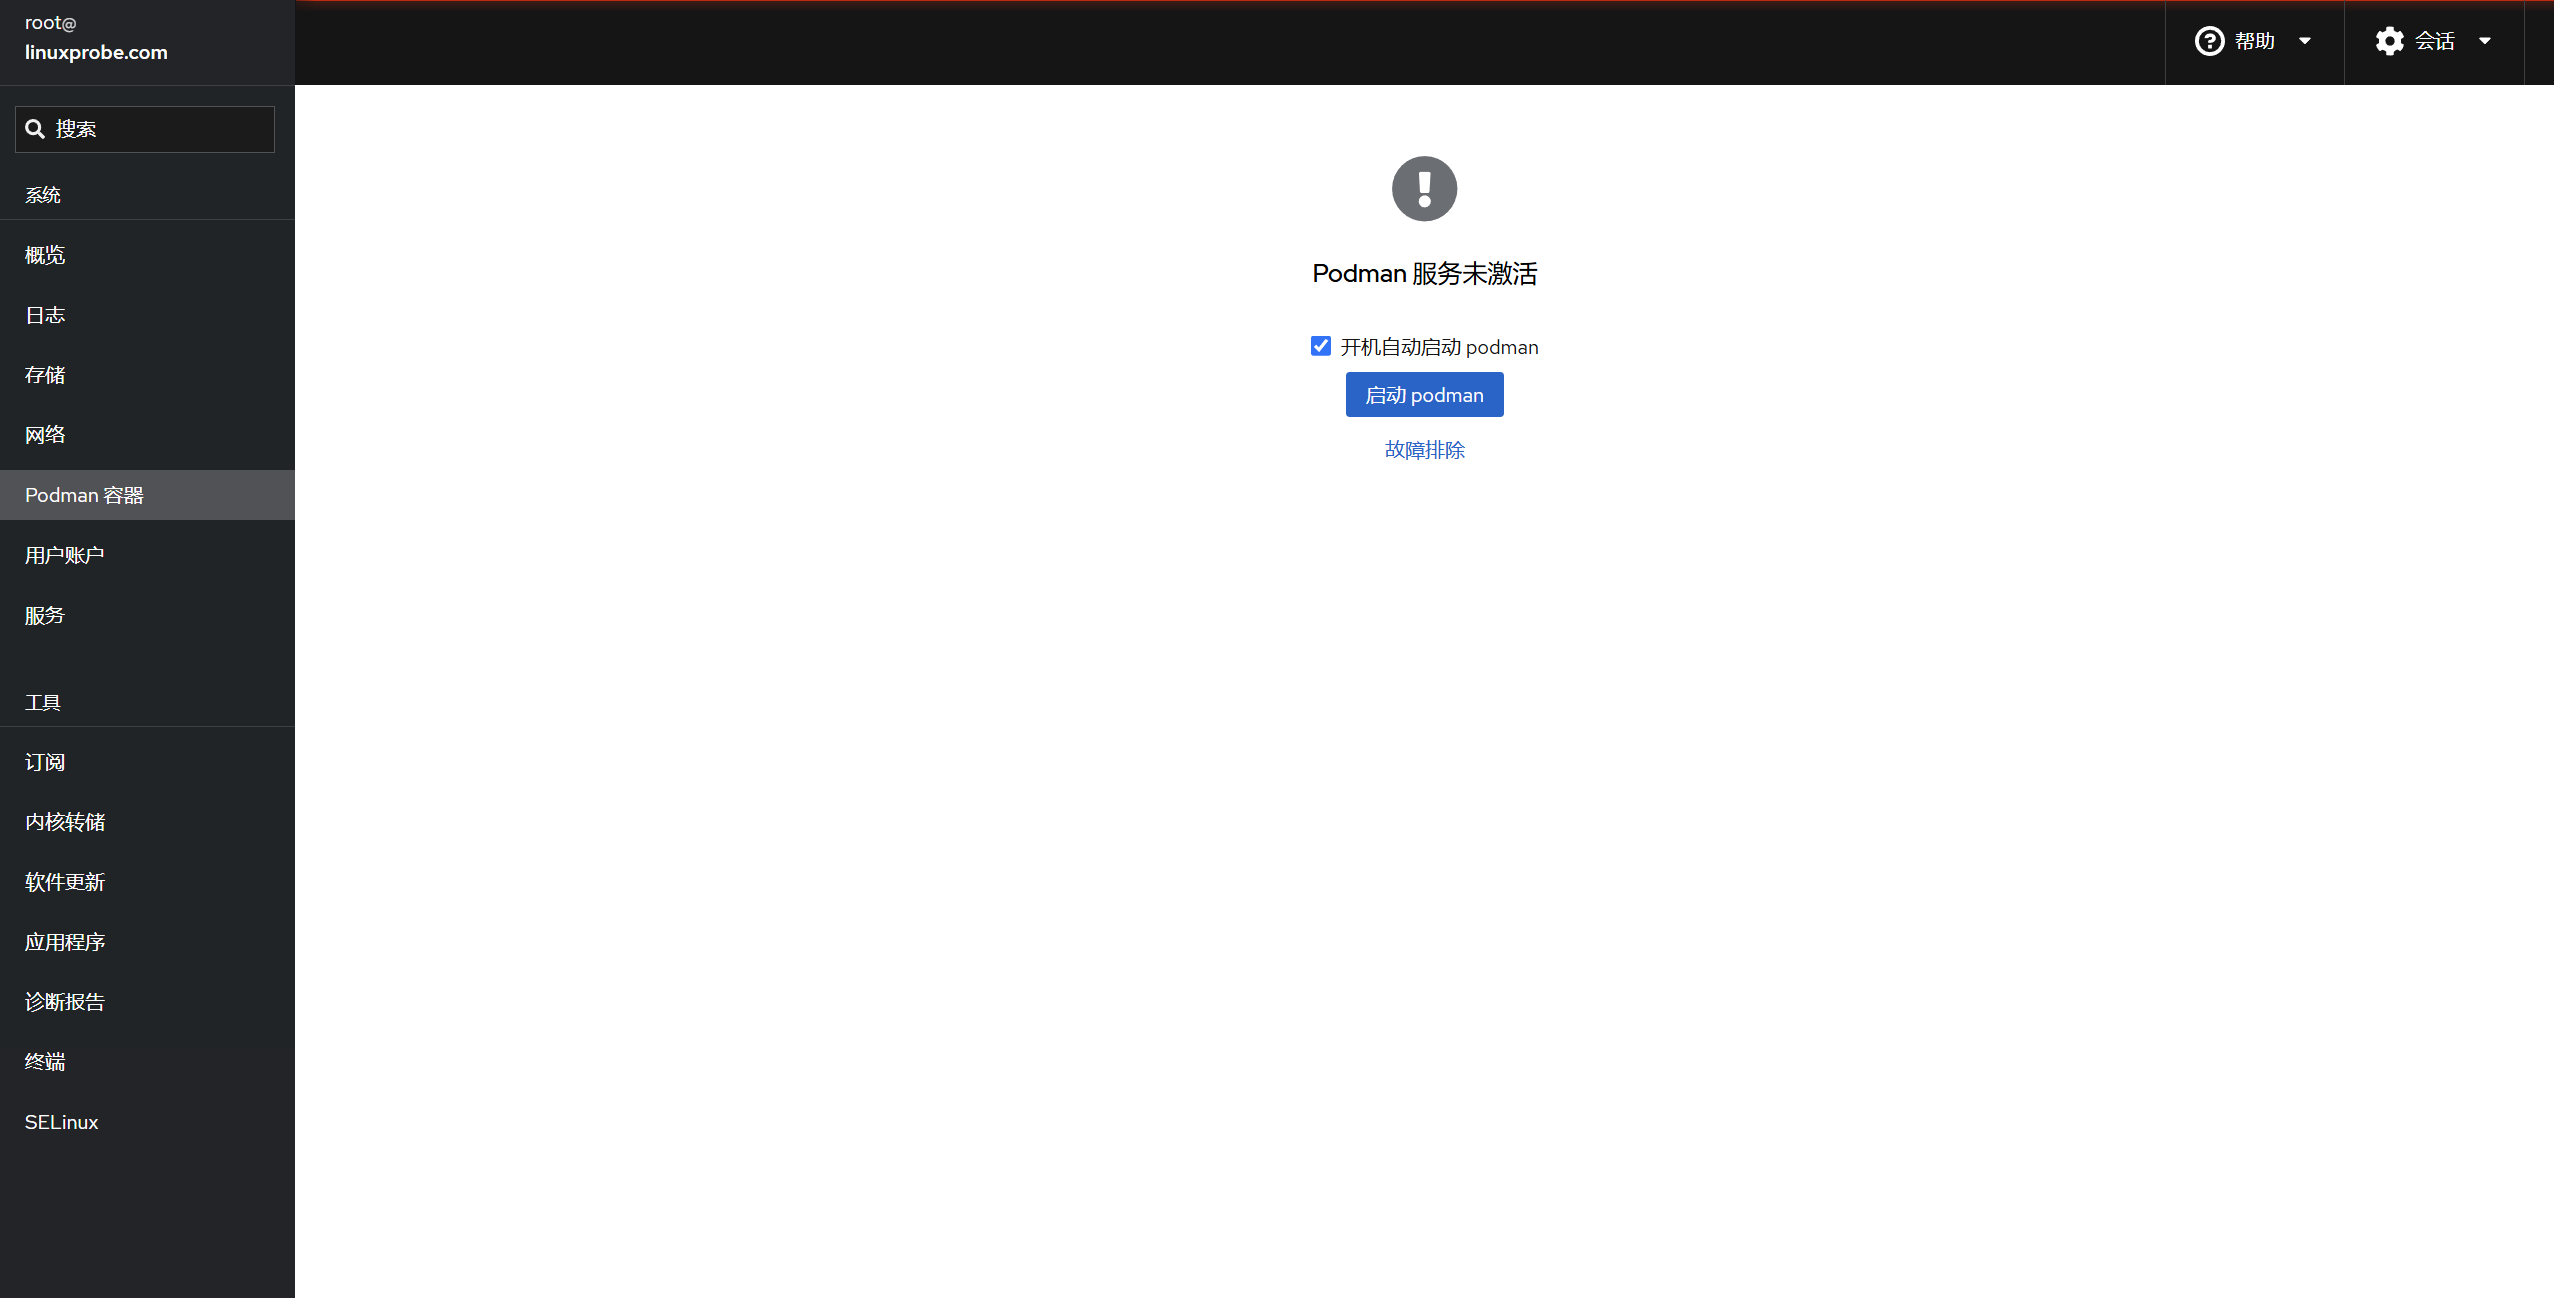
Task: Select 网络 in the sidebar
Action: pyautogui.click(x=45, y=435)
